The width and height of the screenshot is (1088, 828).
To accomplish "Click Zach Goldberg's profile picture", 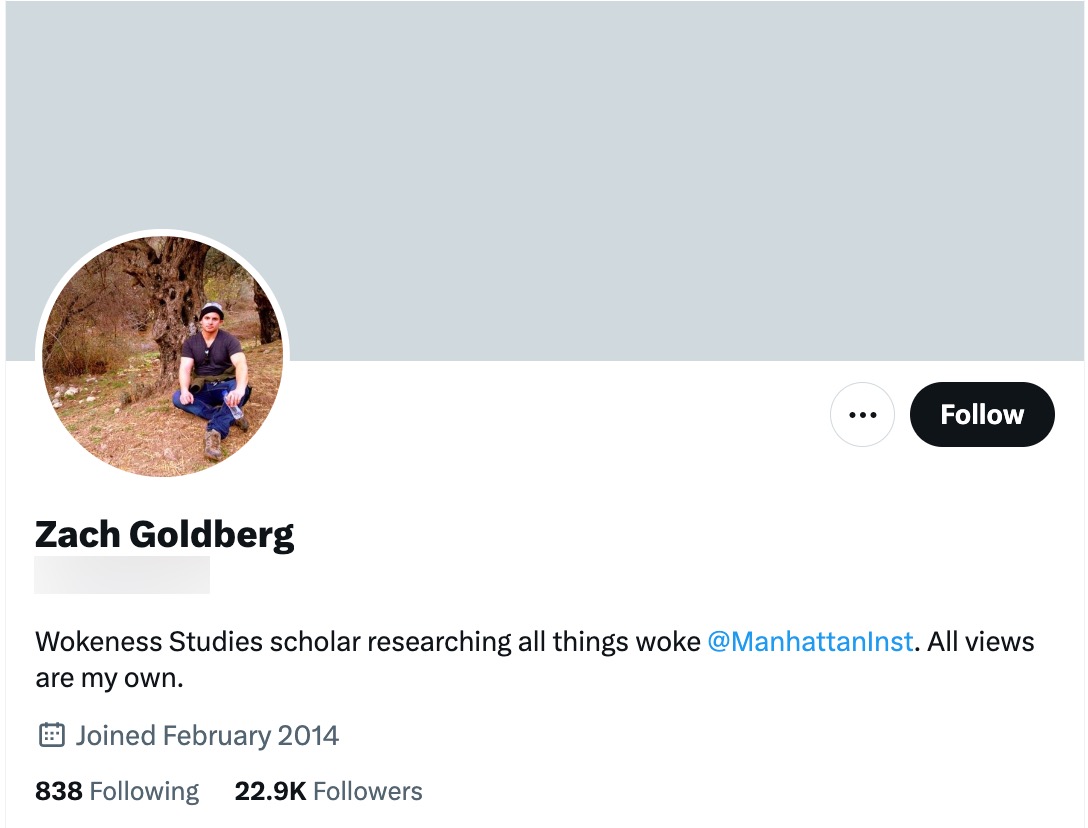I will [x=161, y=355].
